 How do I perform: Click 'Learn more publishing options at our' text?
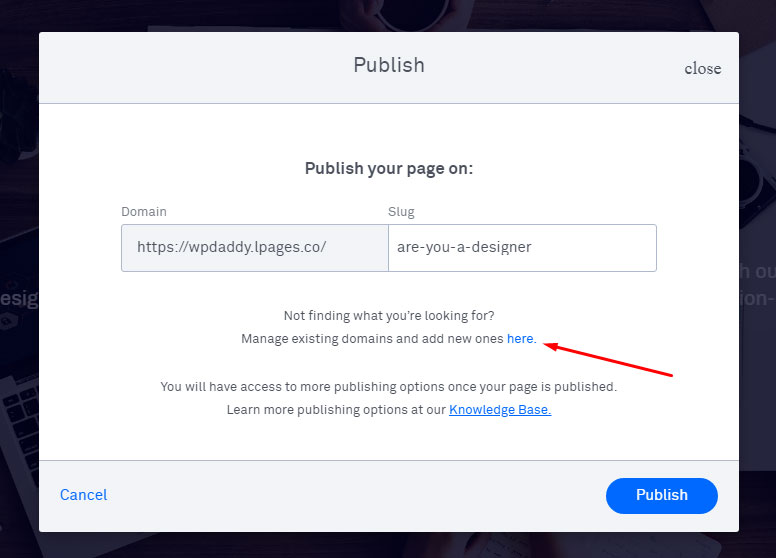(x=336, y=410)
